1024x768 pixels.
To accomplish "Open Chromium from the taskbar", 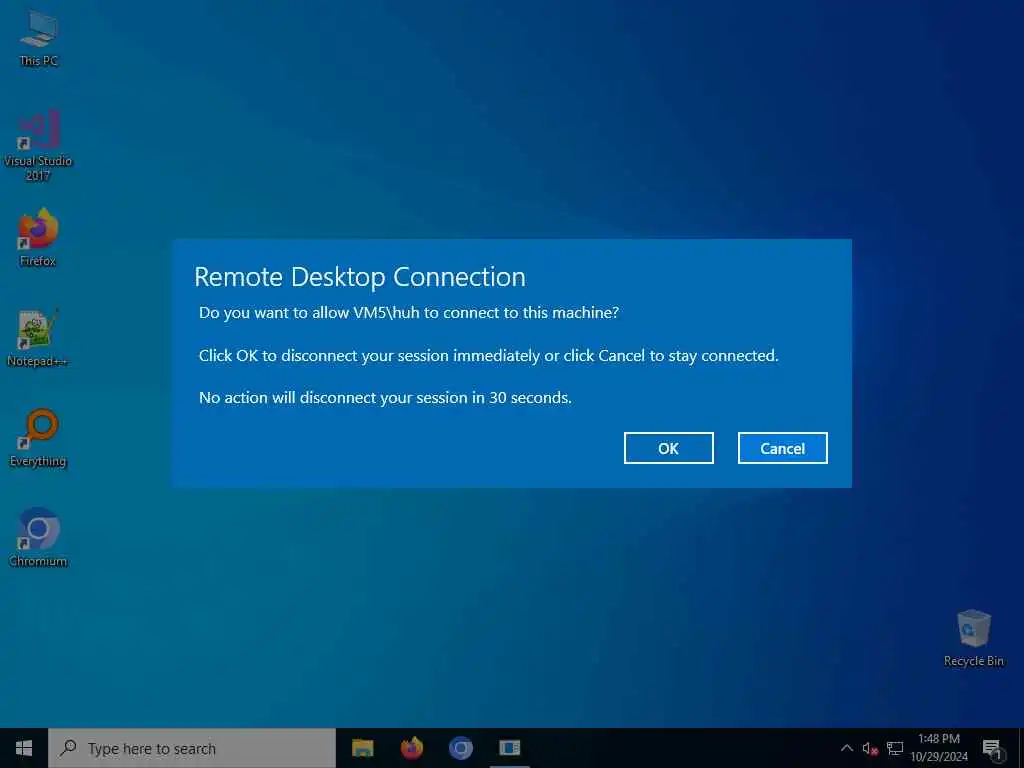I will click(x=460, y=748).
